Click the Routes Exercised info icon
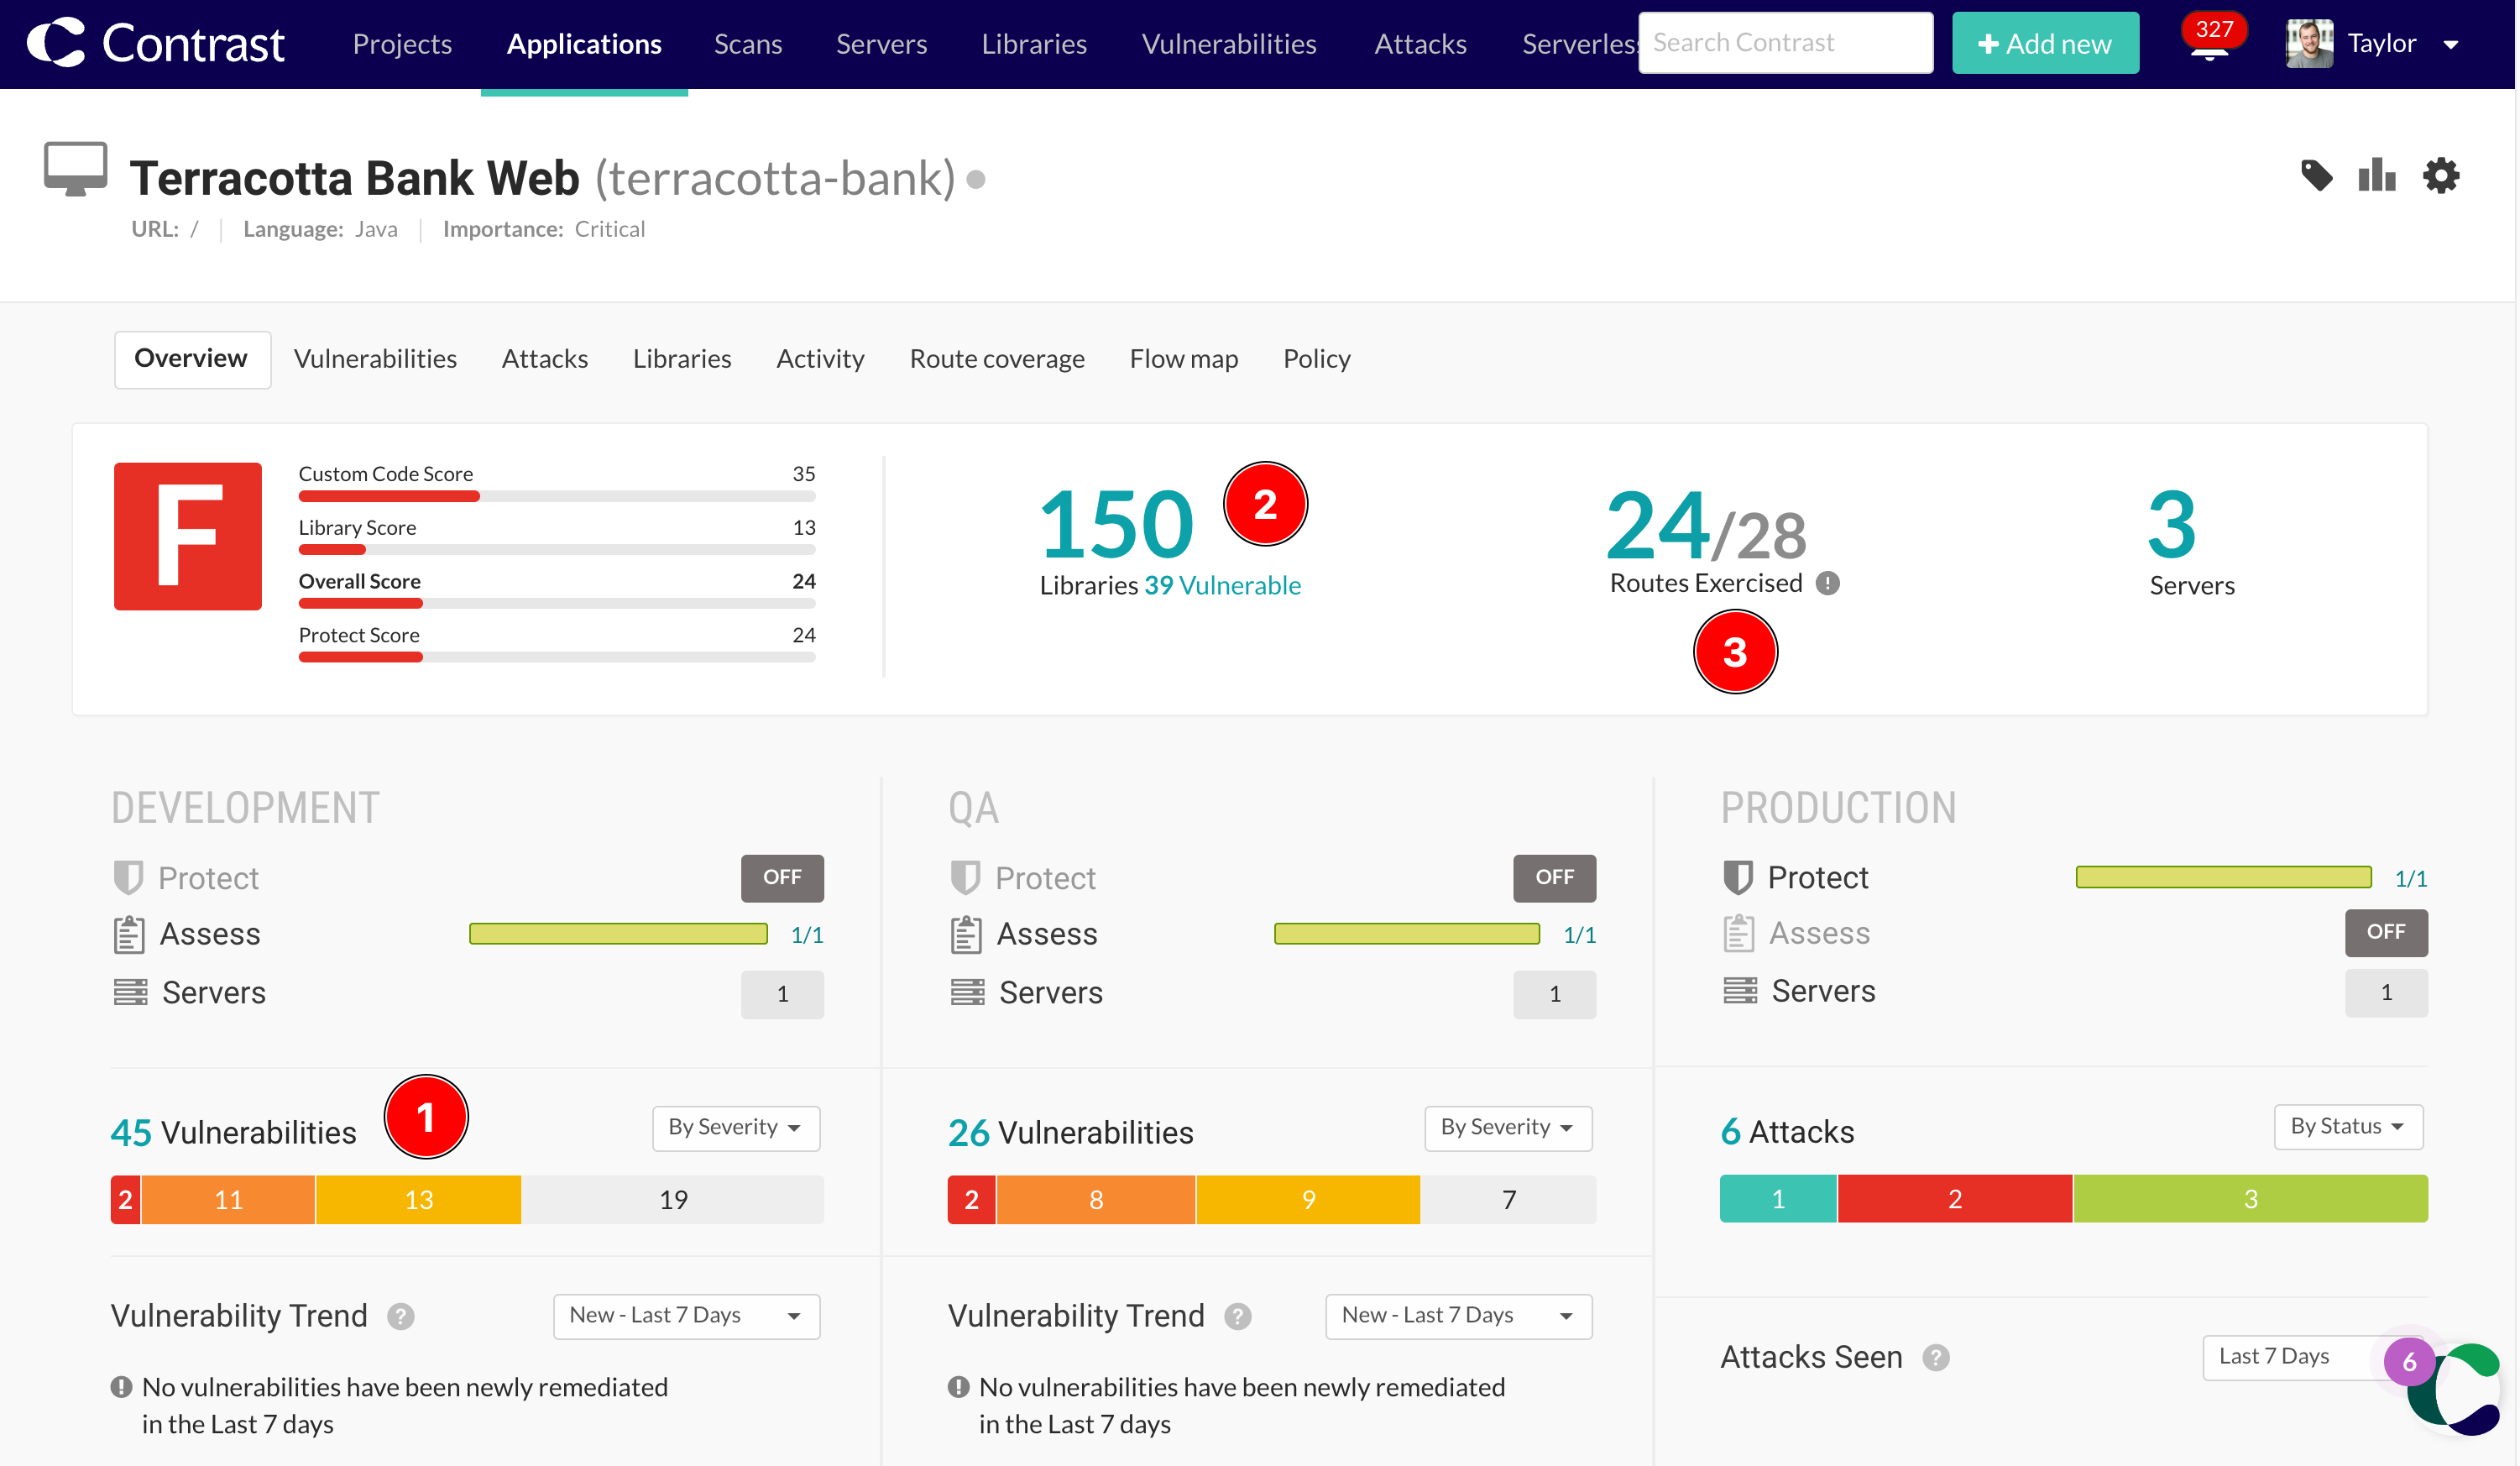The image size is (2520, 1466). [x=1828, y=583]
